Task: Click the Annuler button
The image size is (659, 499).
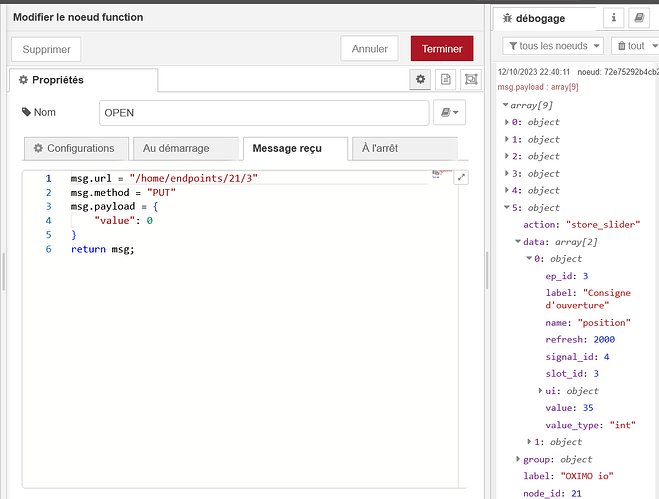Action: [x=370, y=49]
